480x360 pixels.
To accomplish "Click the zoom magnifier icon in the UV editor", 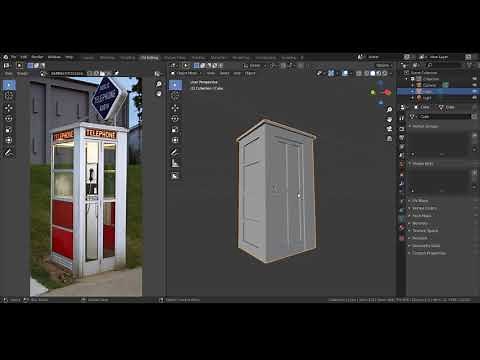I will click(159, 84).
